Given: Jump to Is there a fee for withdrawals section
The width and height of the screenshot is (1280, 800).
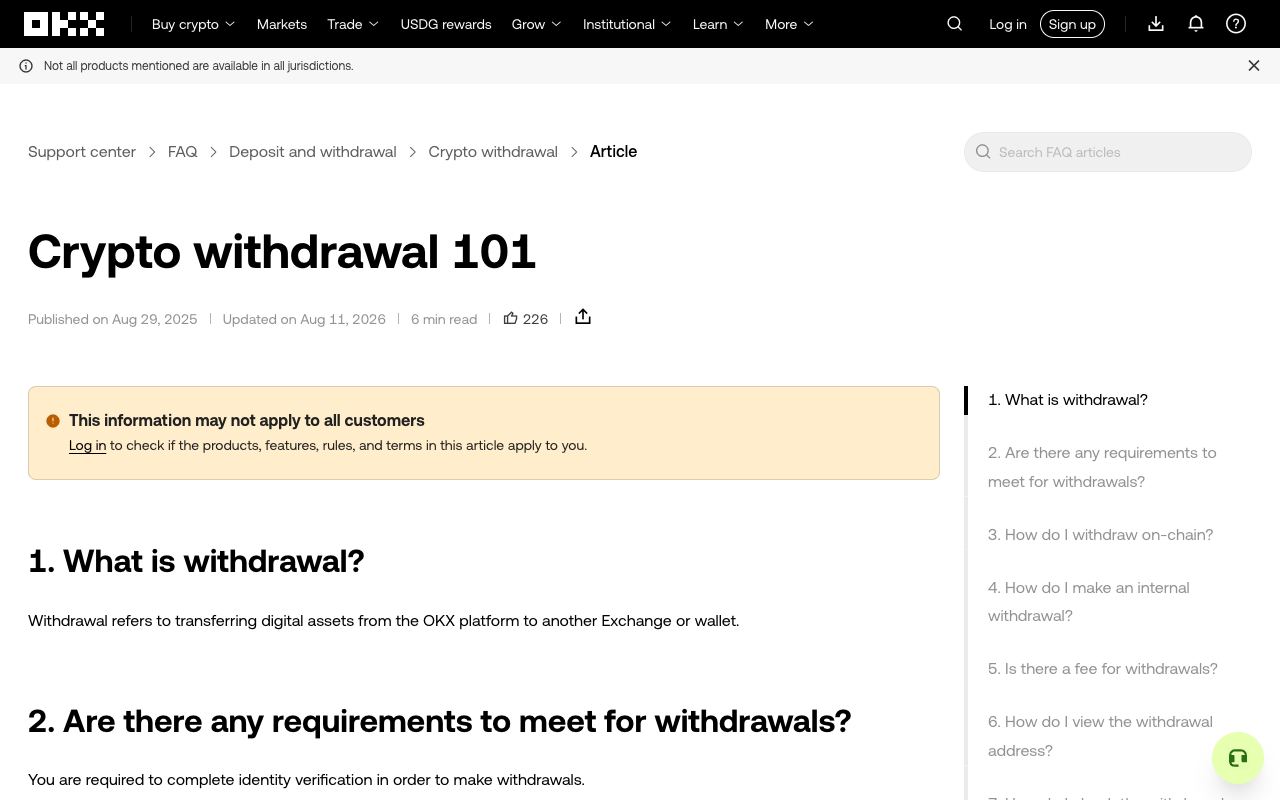Looking at the screenshot, I should (1103, 669).
